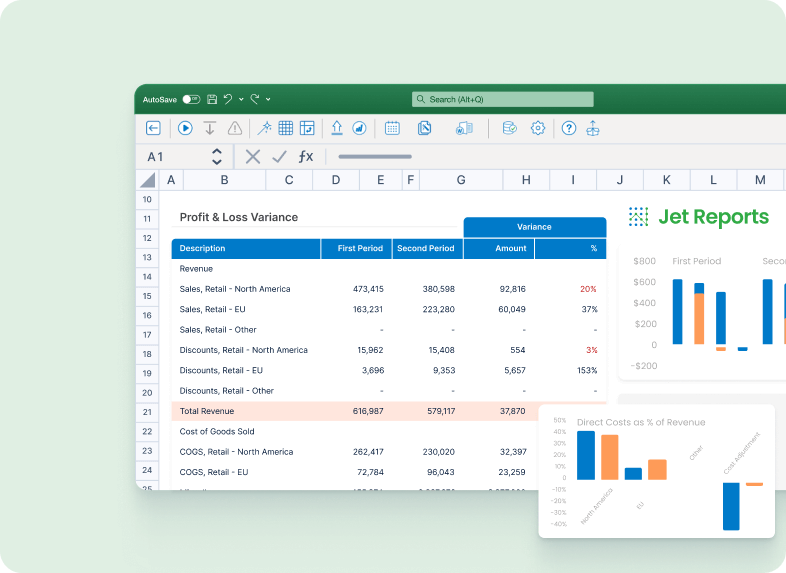Image resolution: width=786 pixels, height=573 pixels.
Task: Click the table grid icon in toolbar
Action: pyautogui.click(x=286, y=128)
